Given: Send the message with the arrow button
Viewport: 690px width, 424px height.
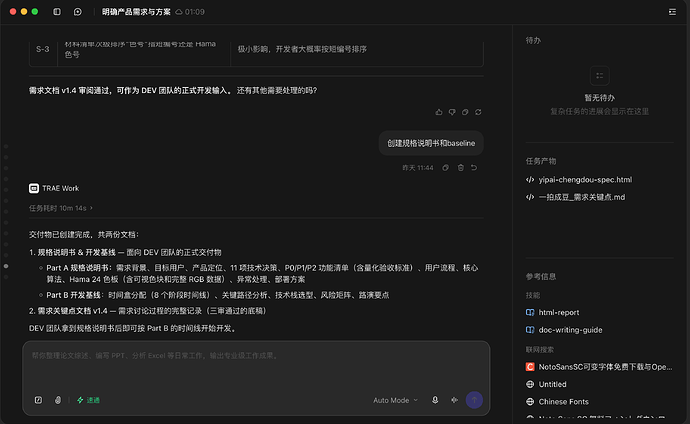Looking at the screenshot, I should click(x=474, y=400).
